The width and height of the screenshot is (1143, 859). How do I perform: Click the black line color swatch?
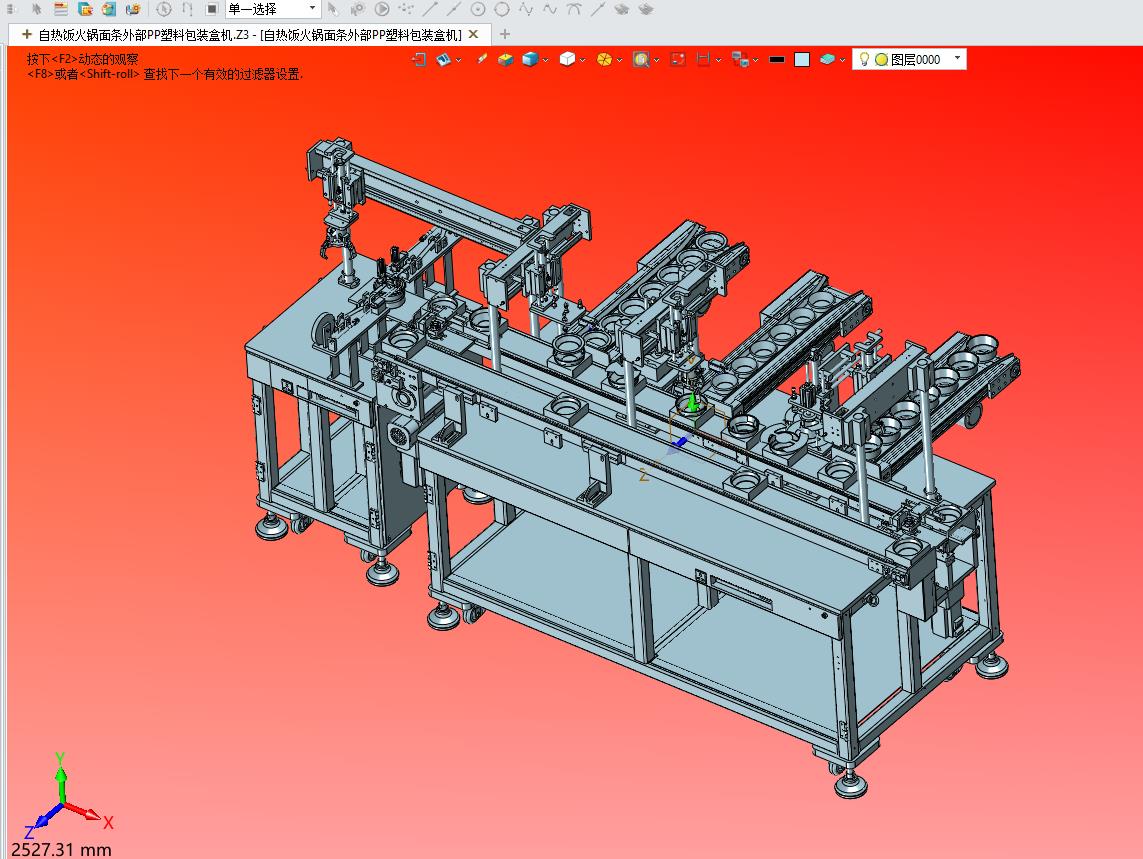[x=777, y=59]
